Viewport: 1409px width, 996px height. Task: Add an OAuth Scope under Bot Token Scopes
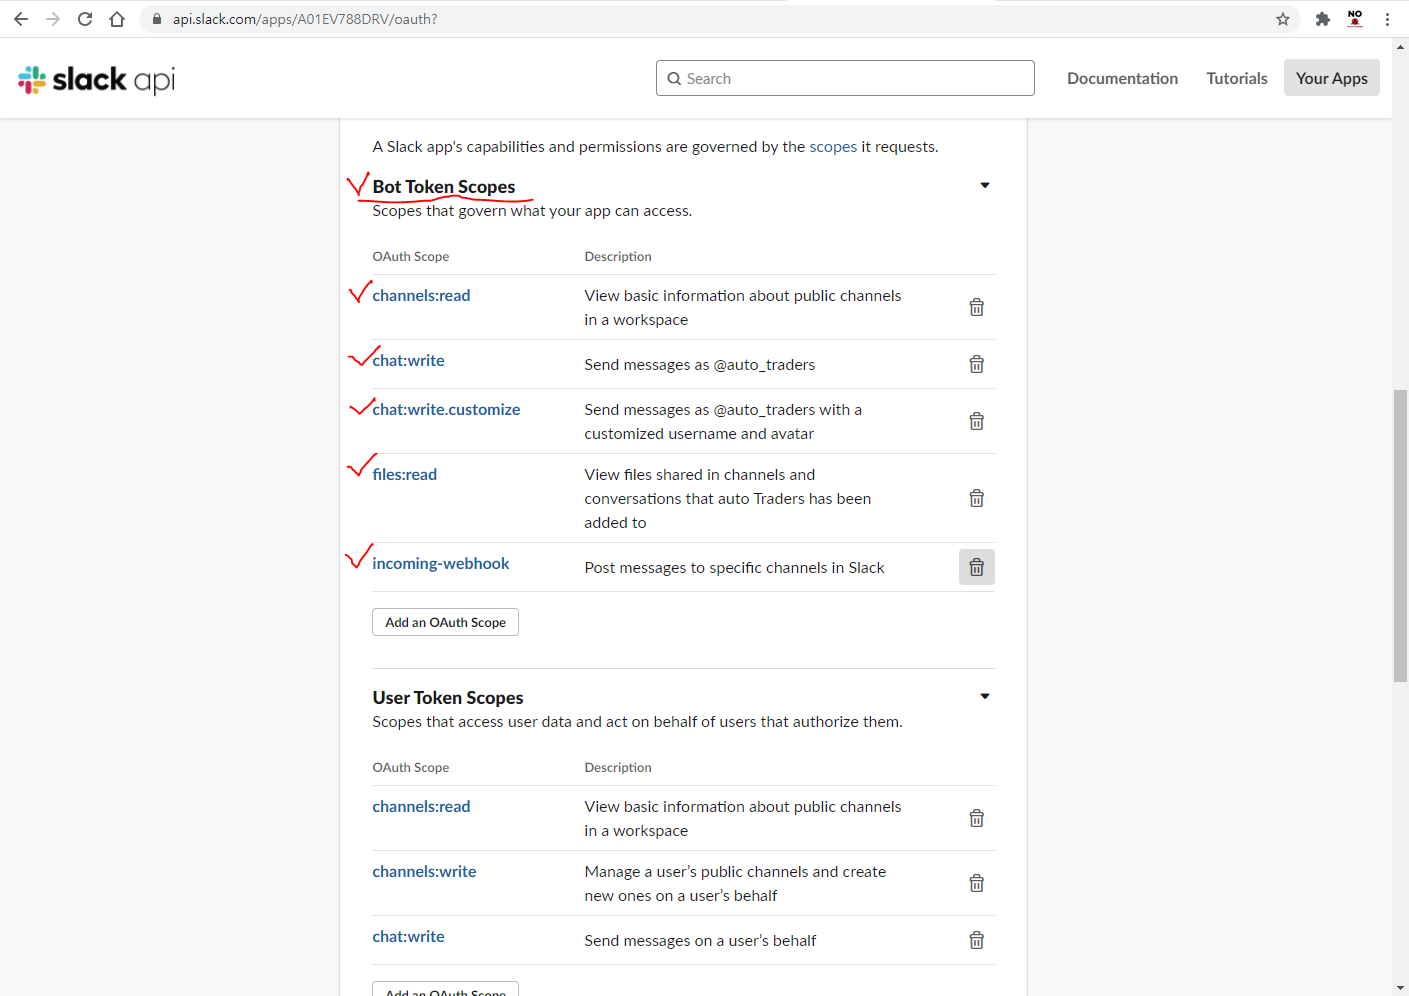(x=445, y=622)
